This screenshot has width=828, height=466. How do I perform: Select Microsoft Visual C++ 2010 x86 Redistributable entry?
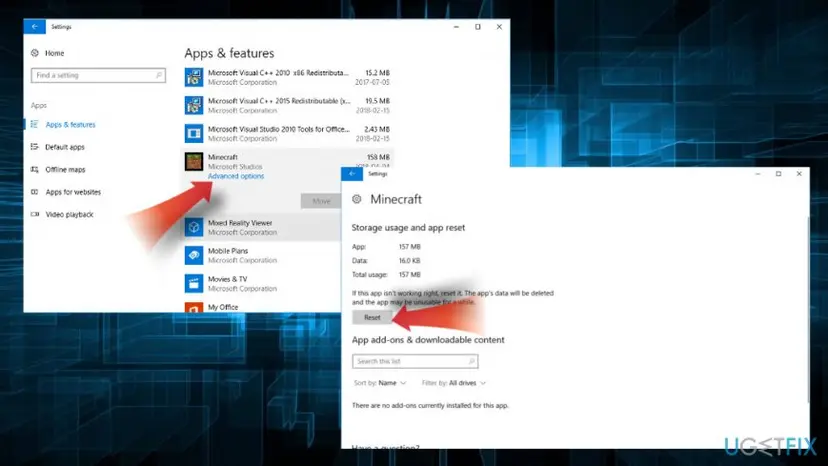click(x=287, y=77)
